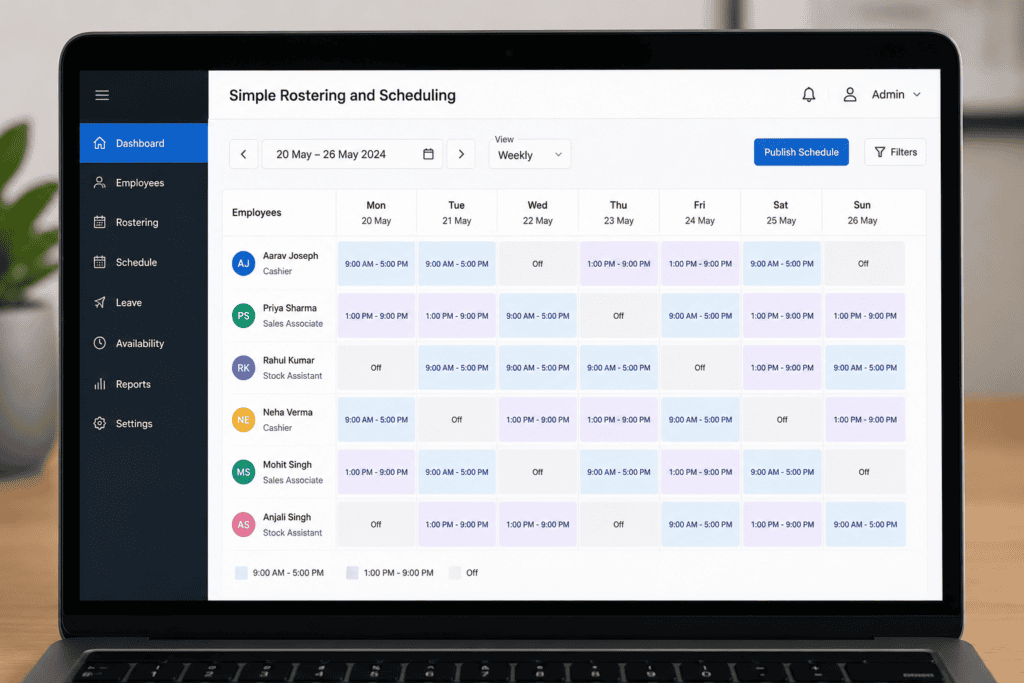Select Mohit Singh's Thursday 9:00 AM shift
This screenshot has height=683, width=1024.
[618, 472]
